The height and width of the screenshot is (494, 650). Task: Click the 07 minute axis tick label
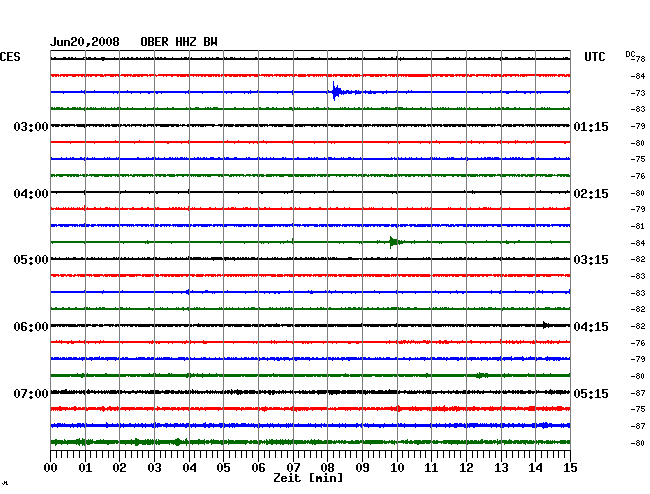tap(293, 467)
